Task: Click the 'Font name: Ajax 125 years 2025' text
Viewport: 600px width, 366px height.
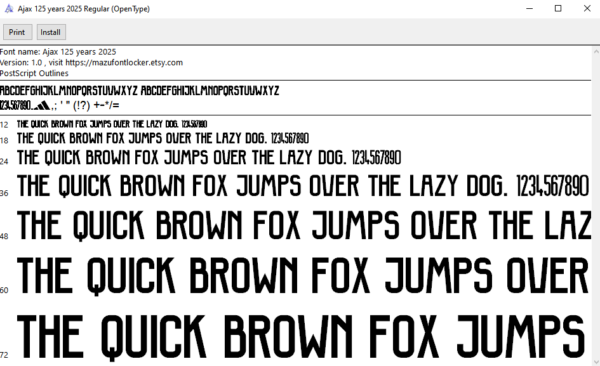Action: click(x=58, y=52)
